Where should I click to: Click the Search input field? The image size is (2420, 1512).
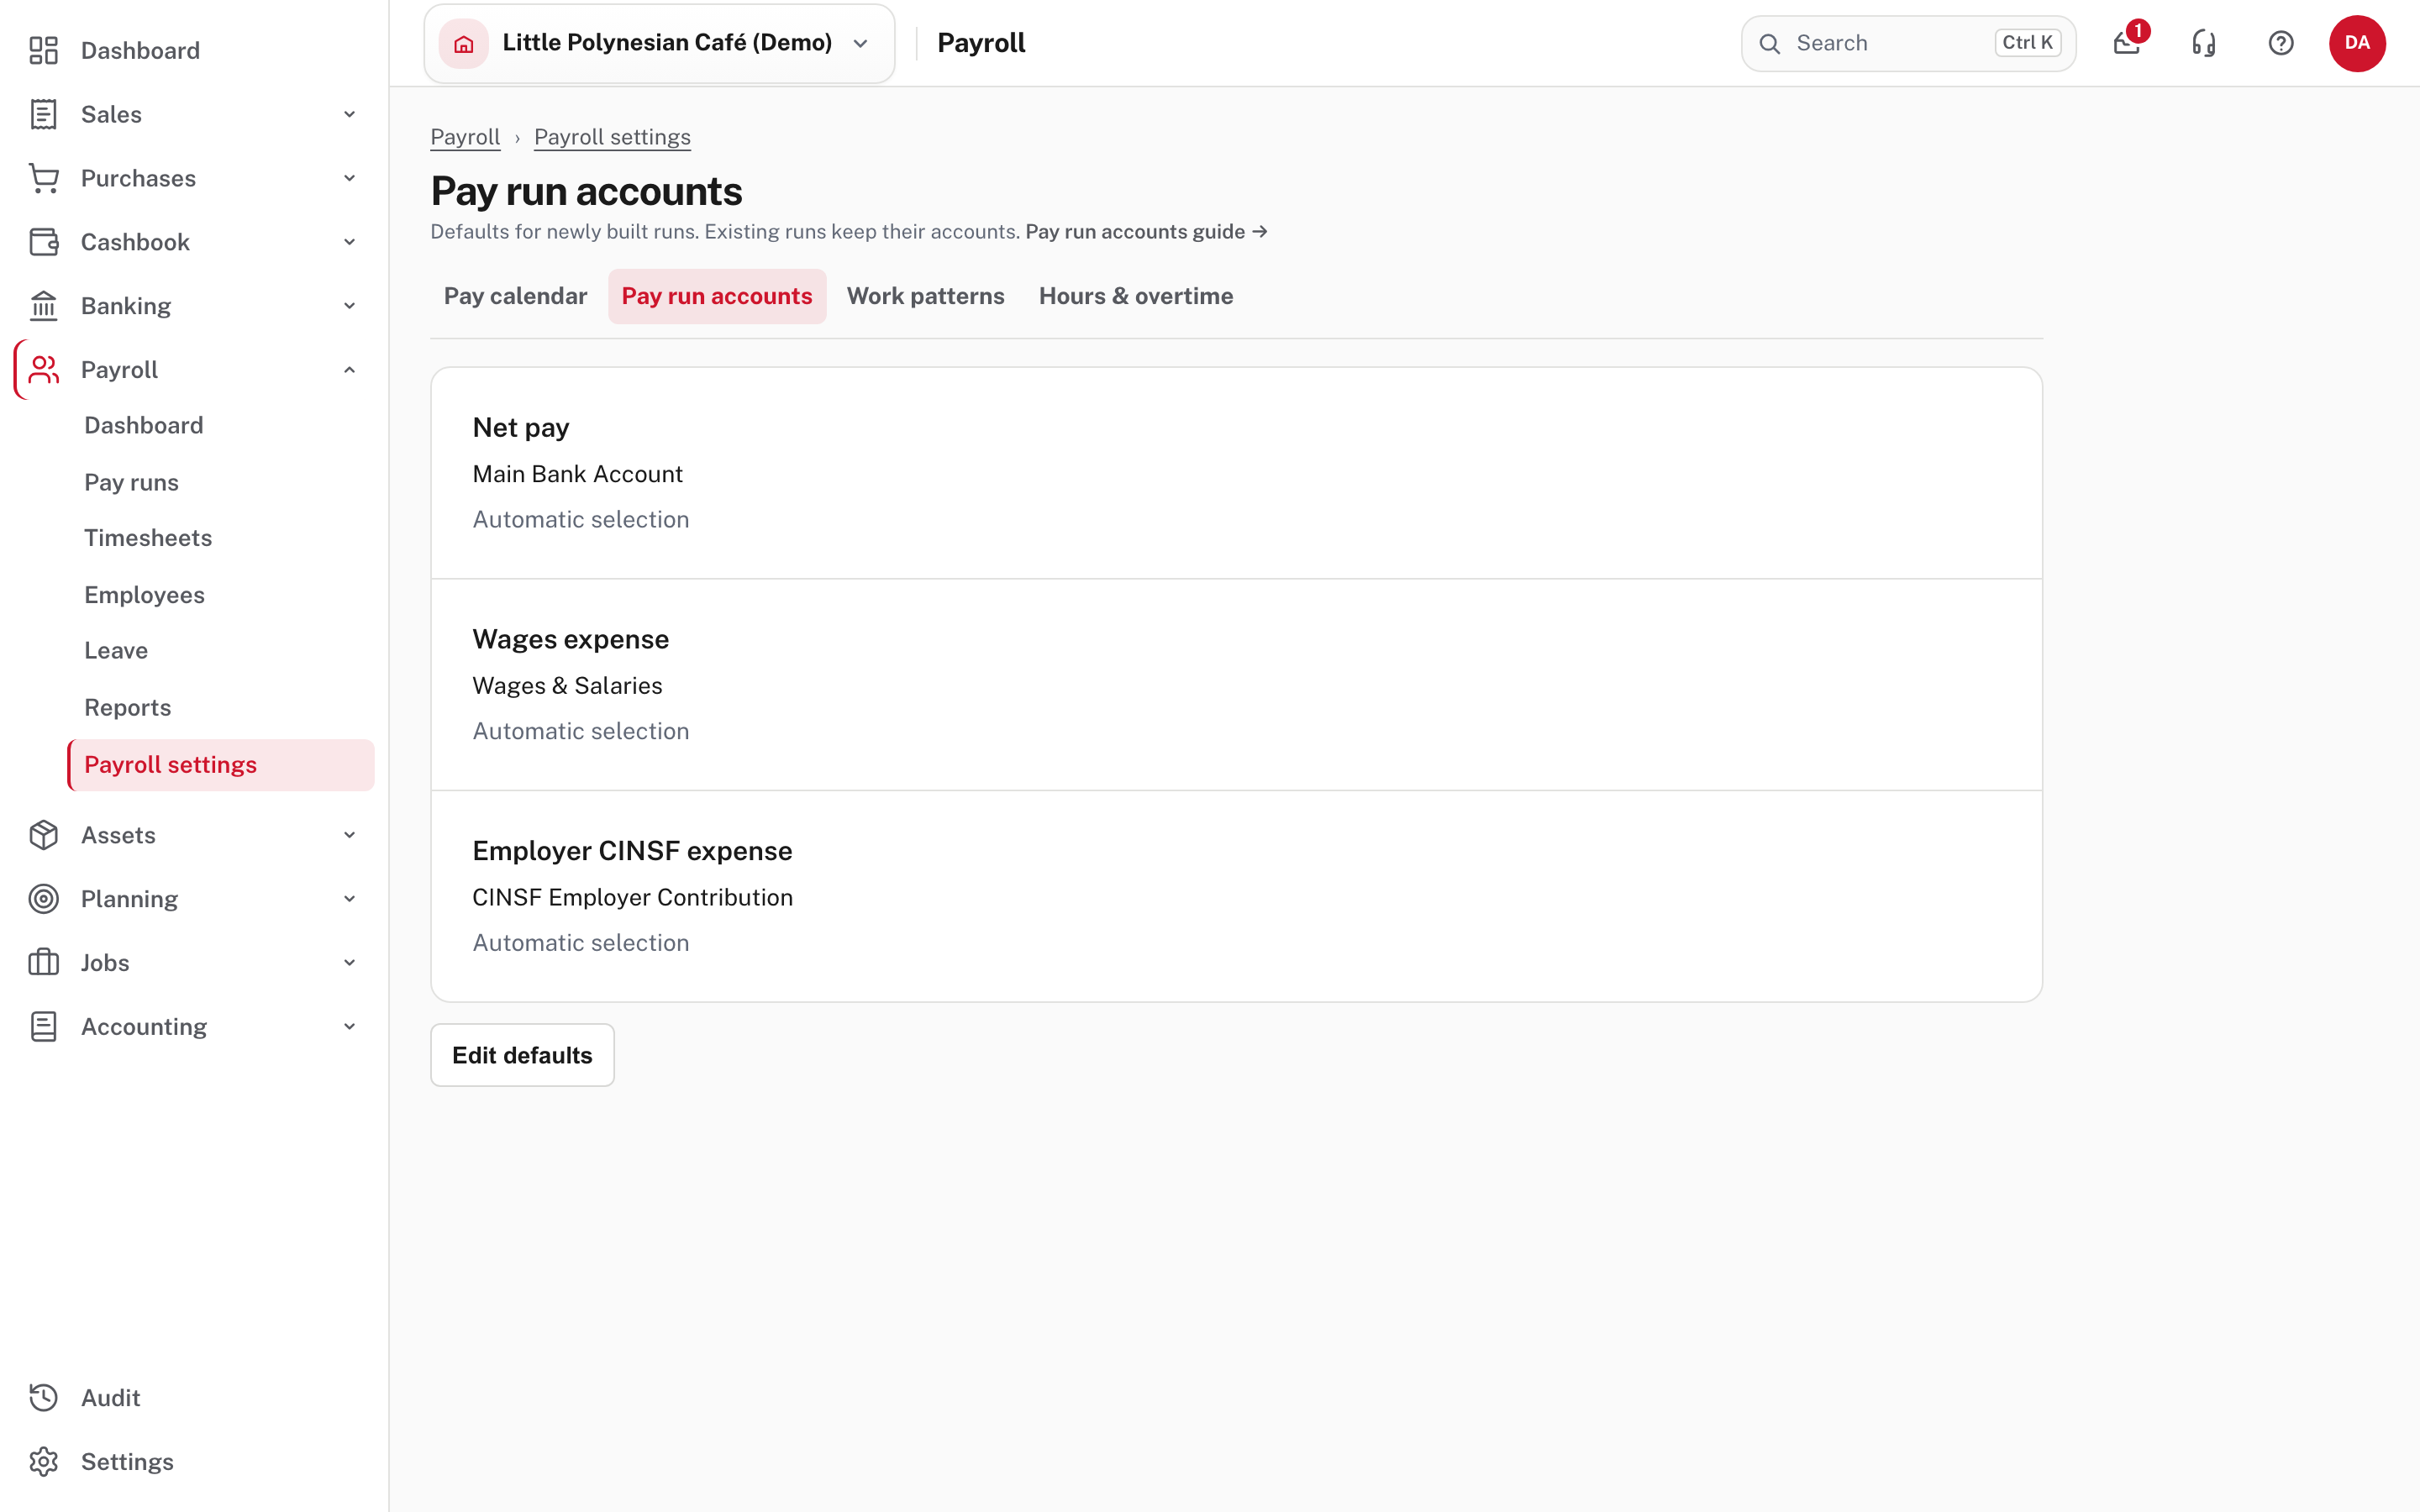(1908, 43)
